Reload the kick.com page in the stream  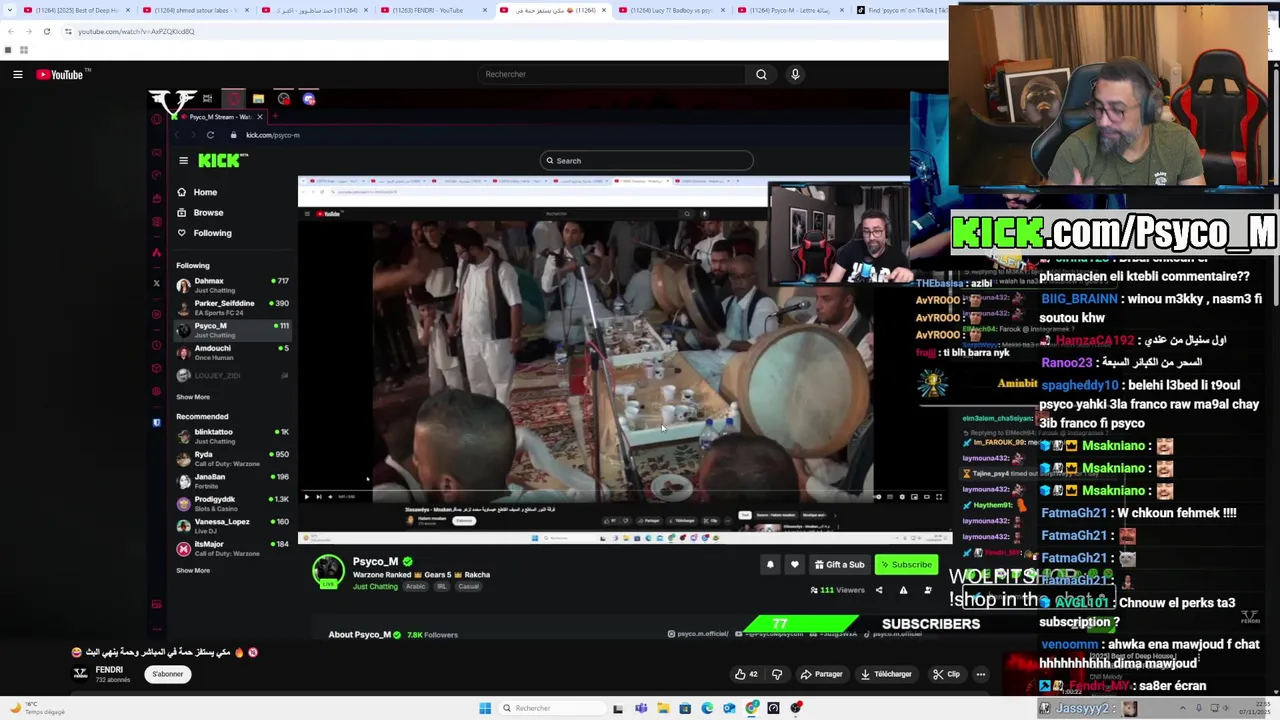(210, 135)
